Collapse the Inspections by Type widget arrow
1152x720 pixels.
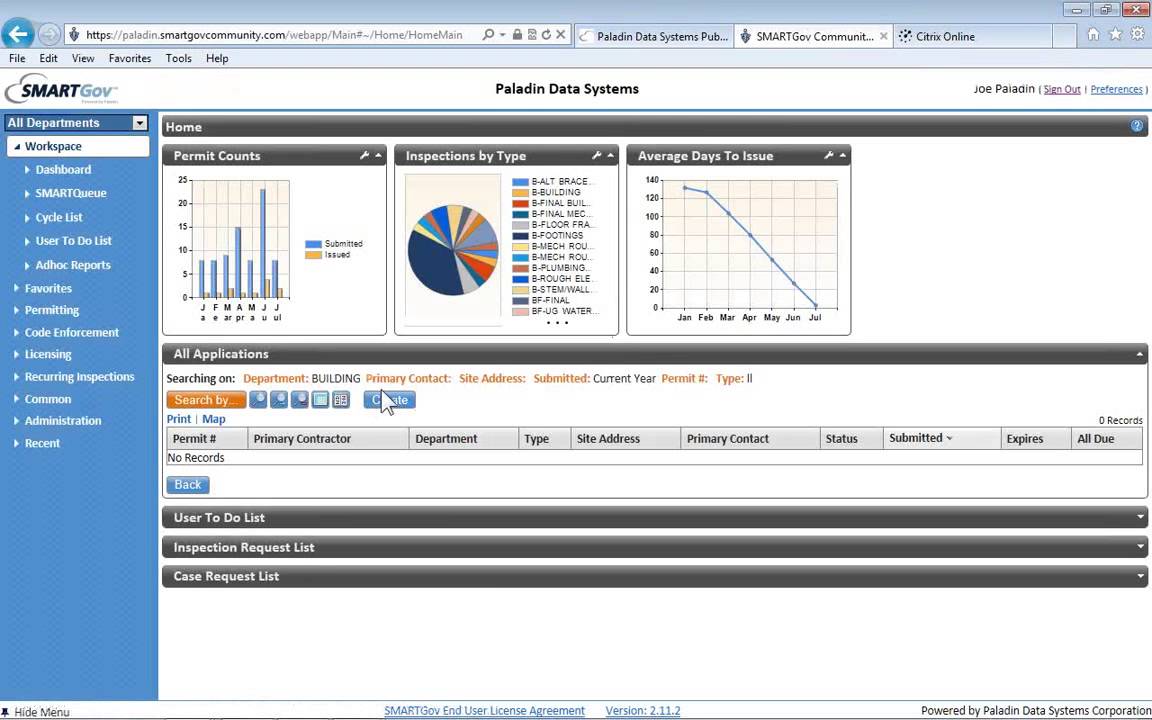[611, 156]
